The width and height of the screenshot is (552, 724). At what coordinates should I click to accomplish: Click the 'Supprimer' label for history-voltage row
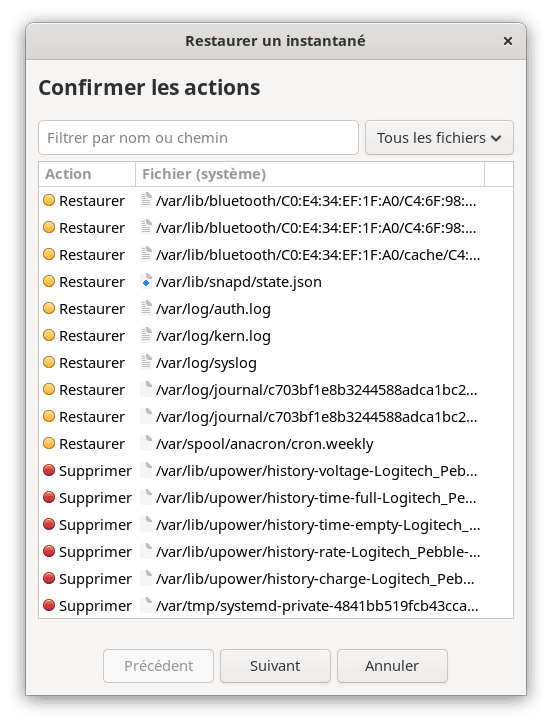point(96,471)
